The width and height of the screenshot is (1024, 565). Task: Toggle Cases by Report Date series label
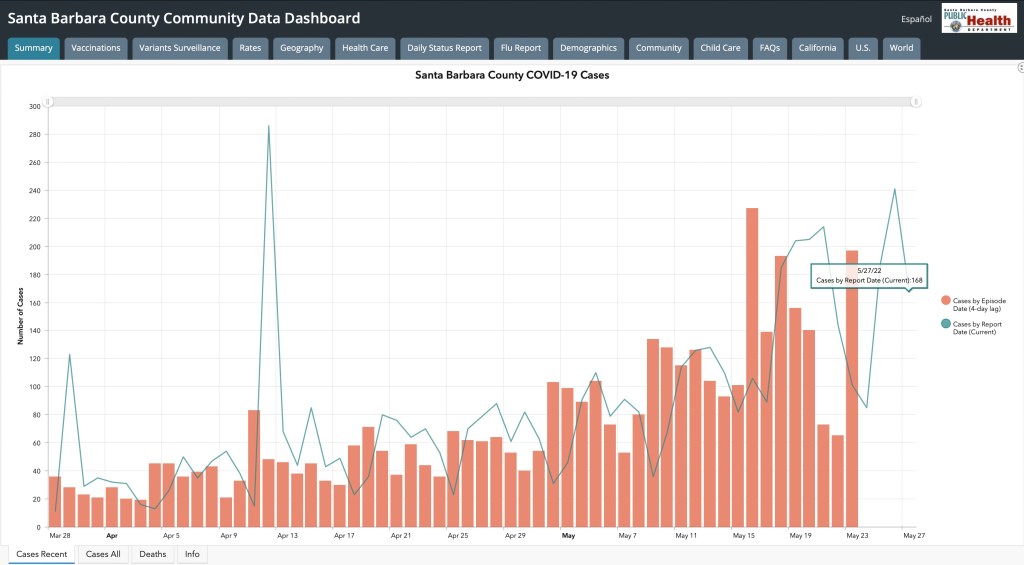(978, 328)
